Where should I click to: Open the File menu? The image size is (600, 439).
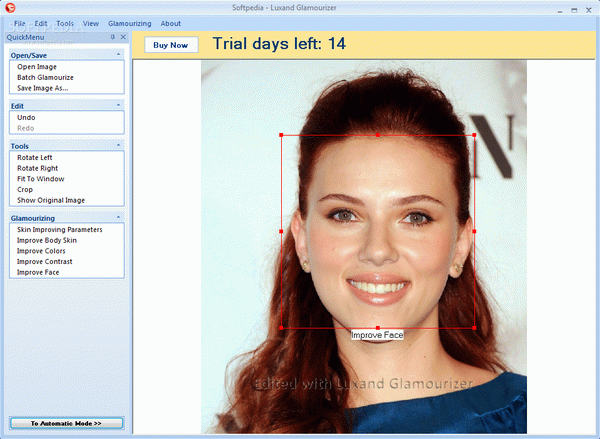click(x=20, y=23)
